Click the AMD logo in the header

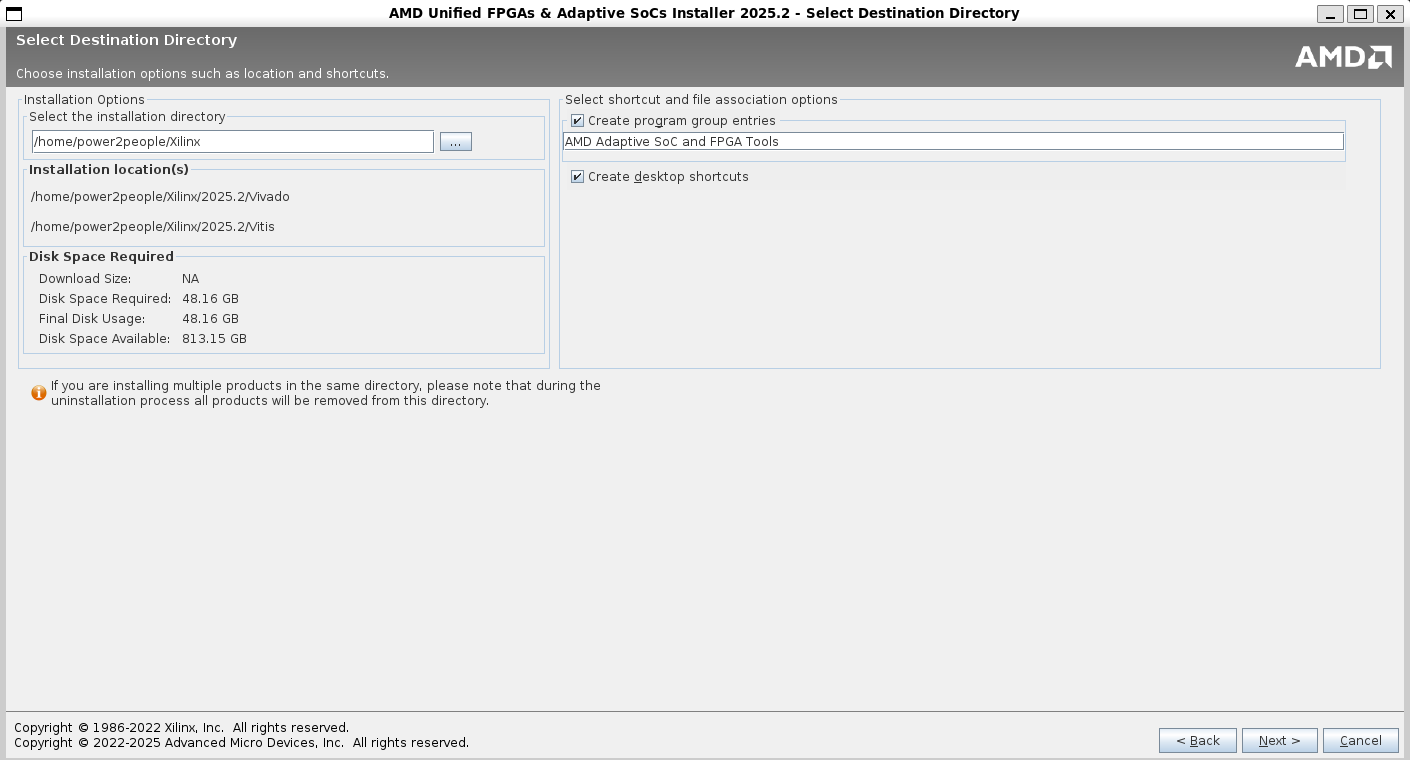click(1343, 57)
